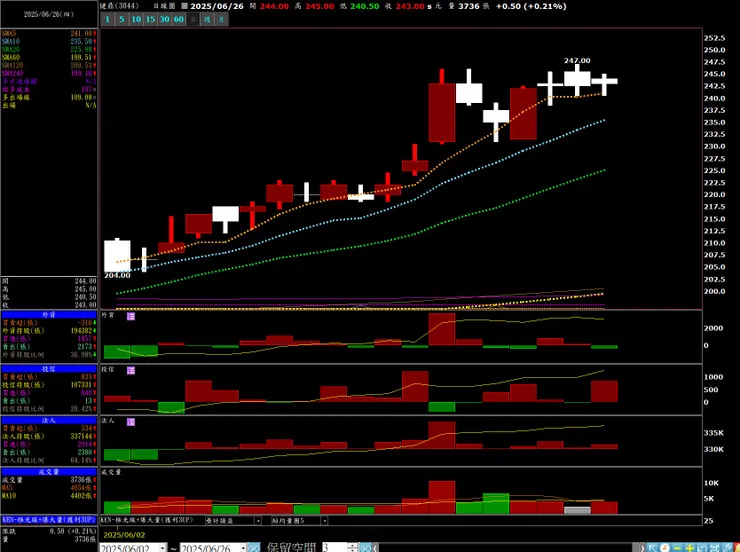Click the 2025/06/02 timeline date label
Image resolution: width=740 pixels, height=552 pixels.
click(125, 535)
